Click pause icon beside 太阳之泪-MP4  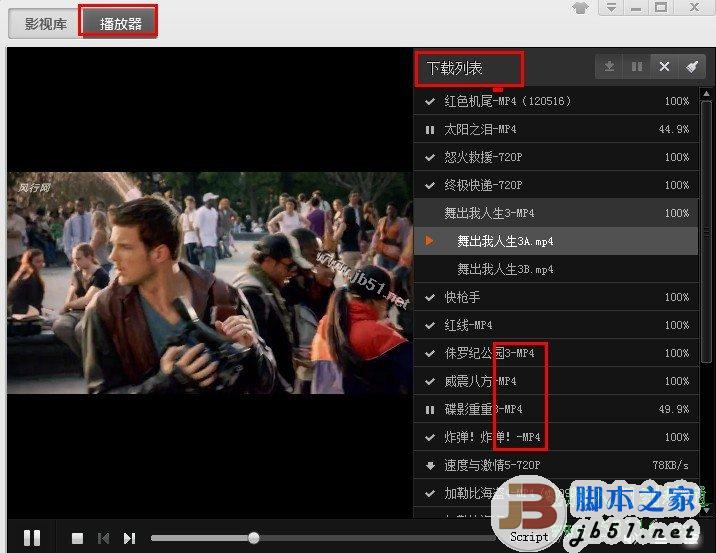coord(430,130)
